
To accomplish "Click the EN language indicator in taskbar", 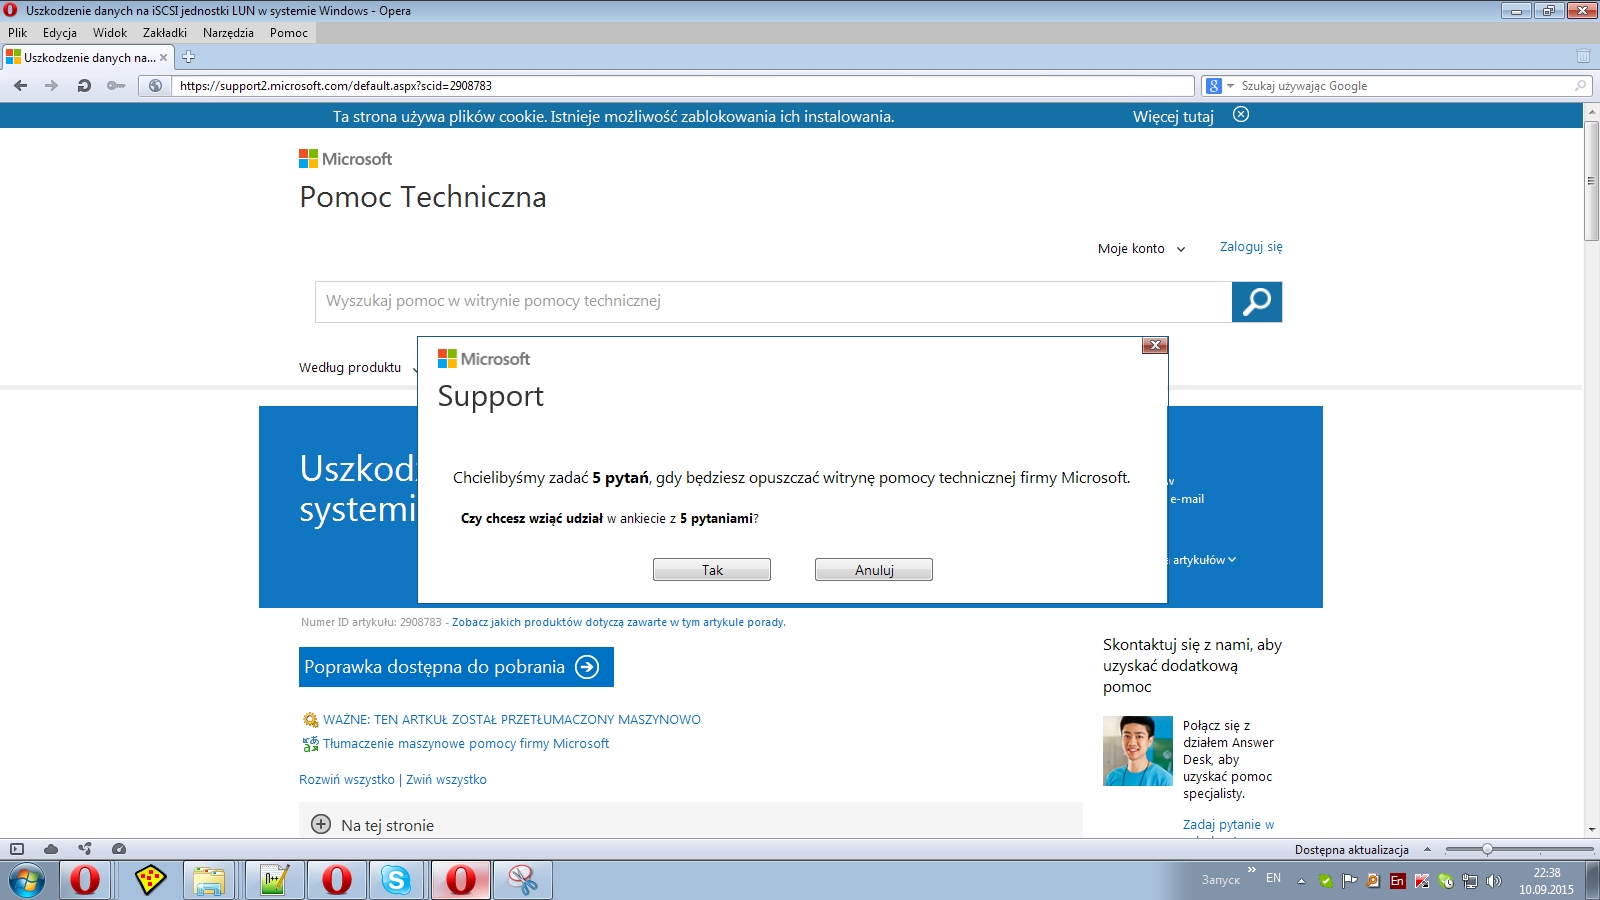I will 1273,878.
